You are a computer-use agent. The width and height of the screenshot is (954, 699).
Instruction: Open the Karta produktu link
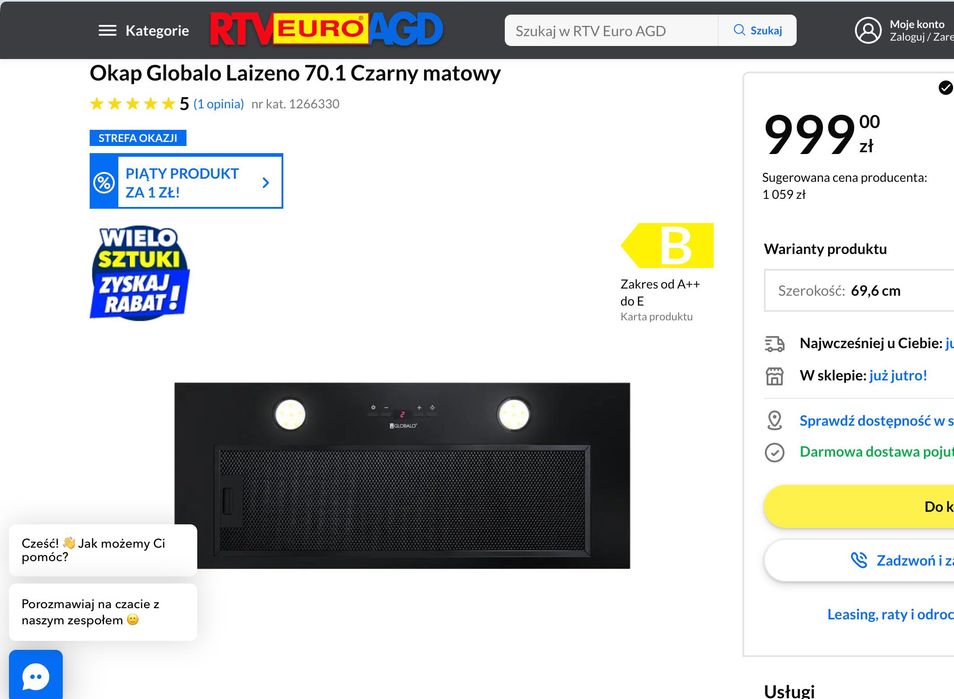coord(656,316)
